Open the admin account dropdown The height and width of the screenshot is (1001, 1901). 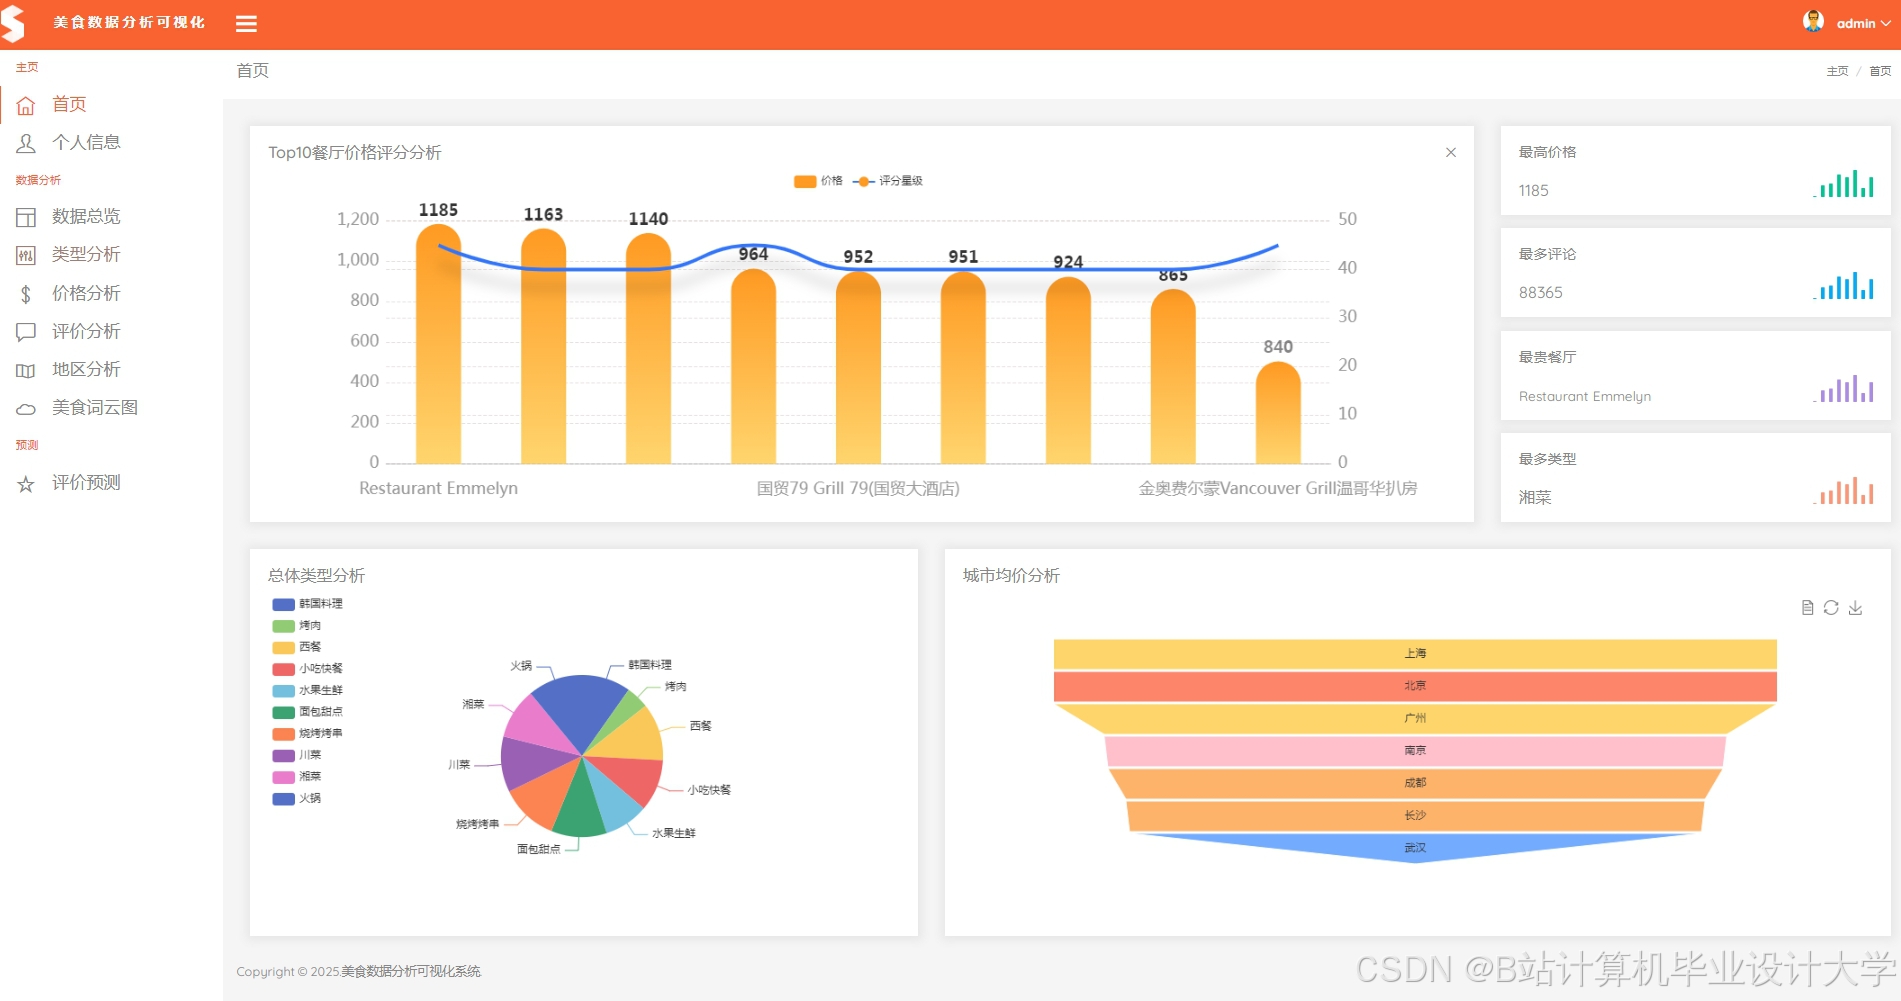(1855, 22)
